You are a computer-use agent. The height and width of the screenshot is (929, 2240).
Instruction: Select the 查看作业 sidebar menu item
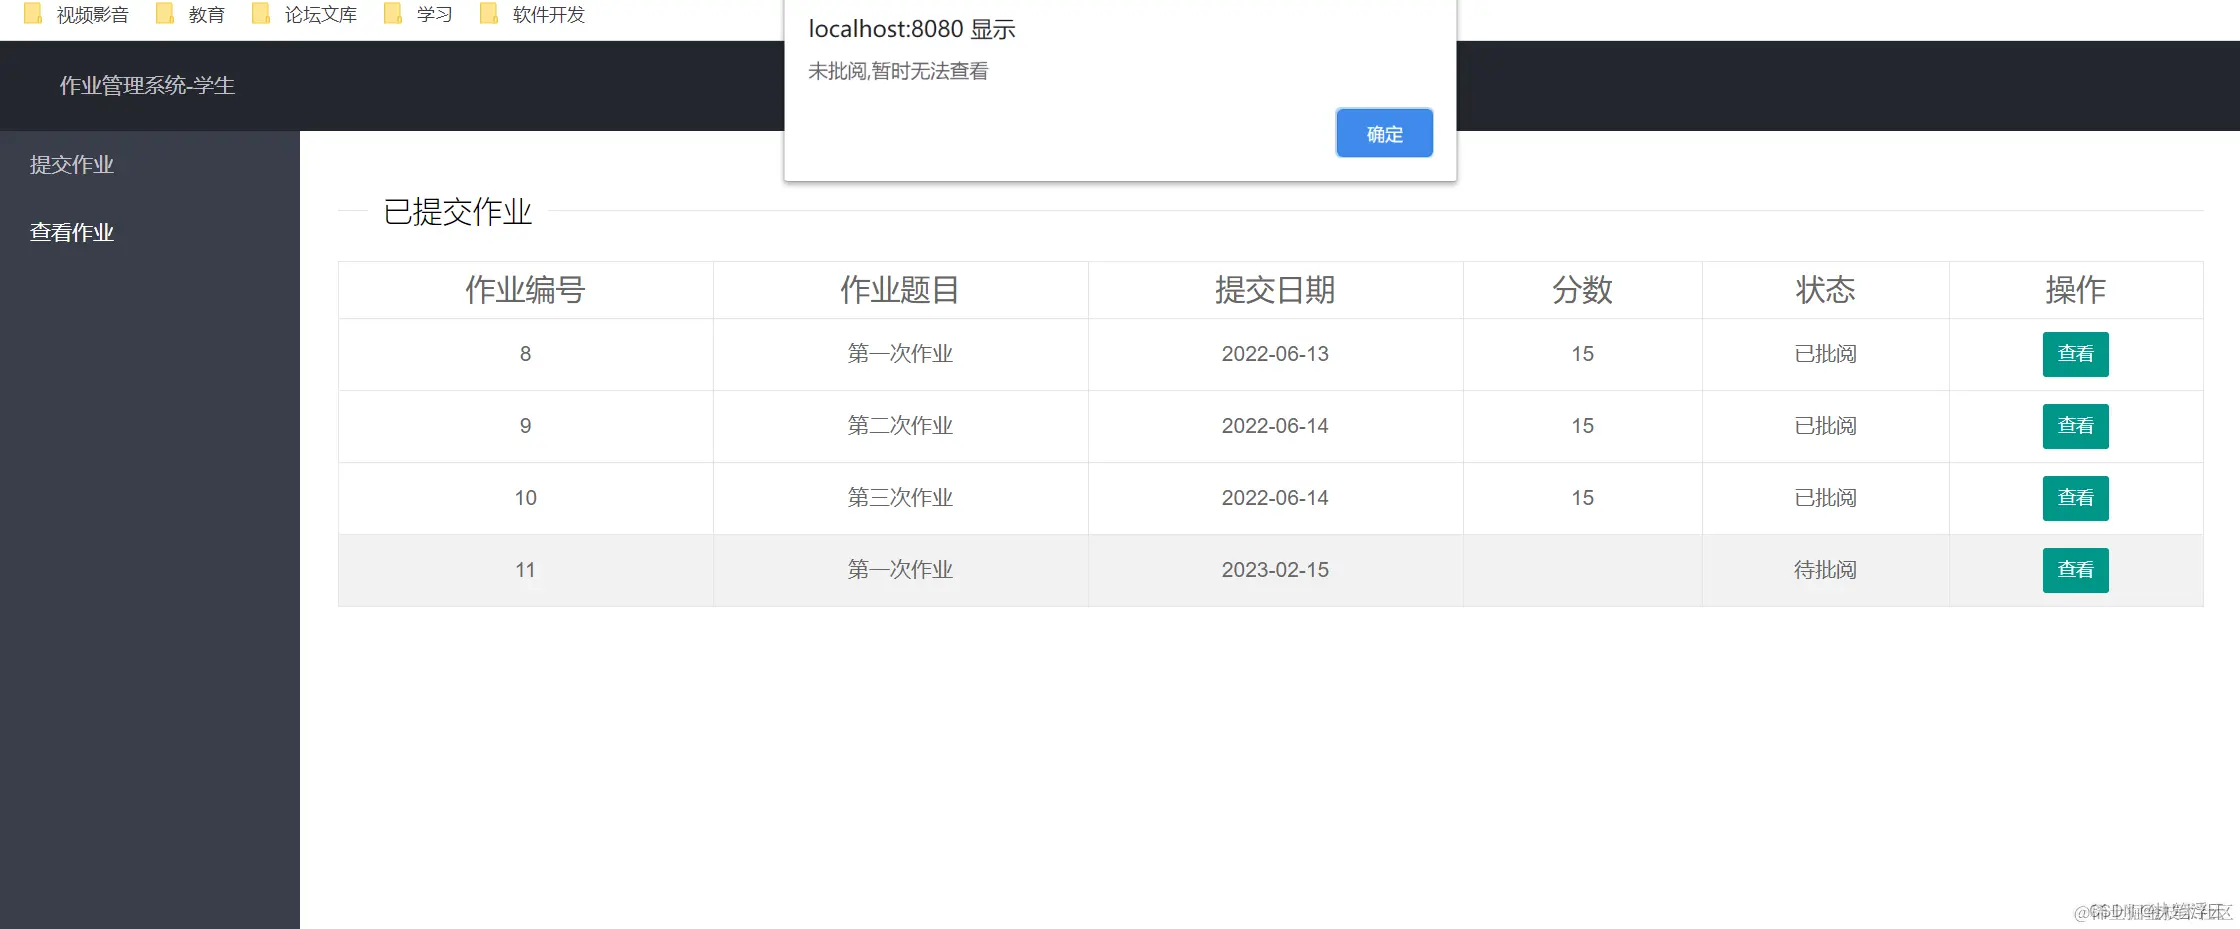coord(72,233)
